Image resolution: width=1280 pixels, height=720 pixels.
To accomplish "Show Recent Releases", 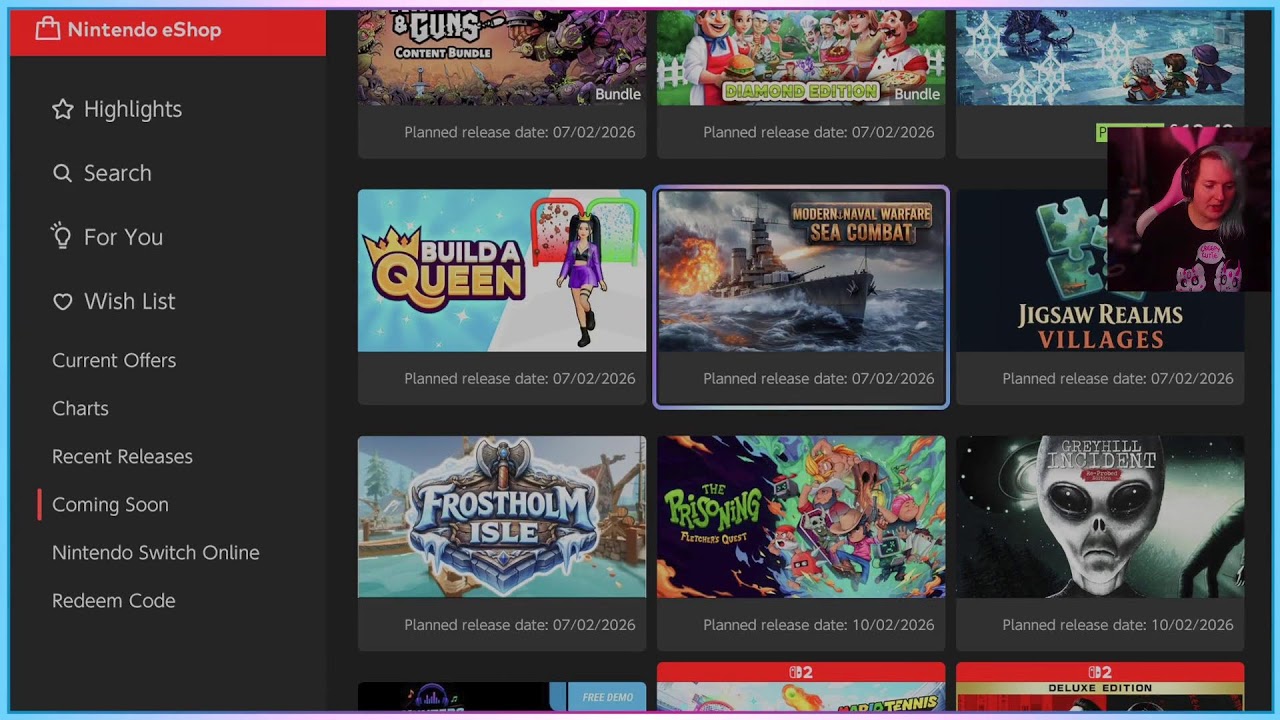I will [x=122, y=456].
